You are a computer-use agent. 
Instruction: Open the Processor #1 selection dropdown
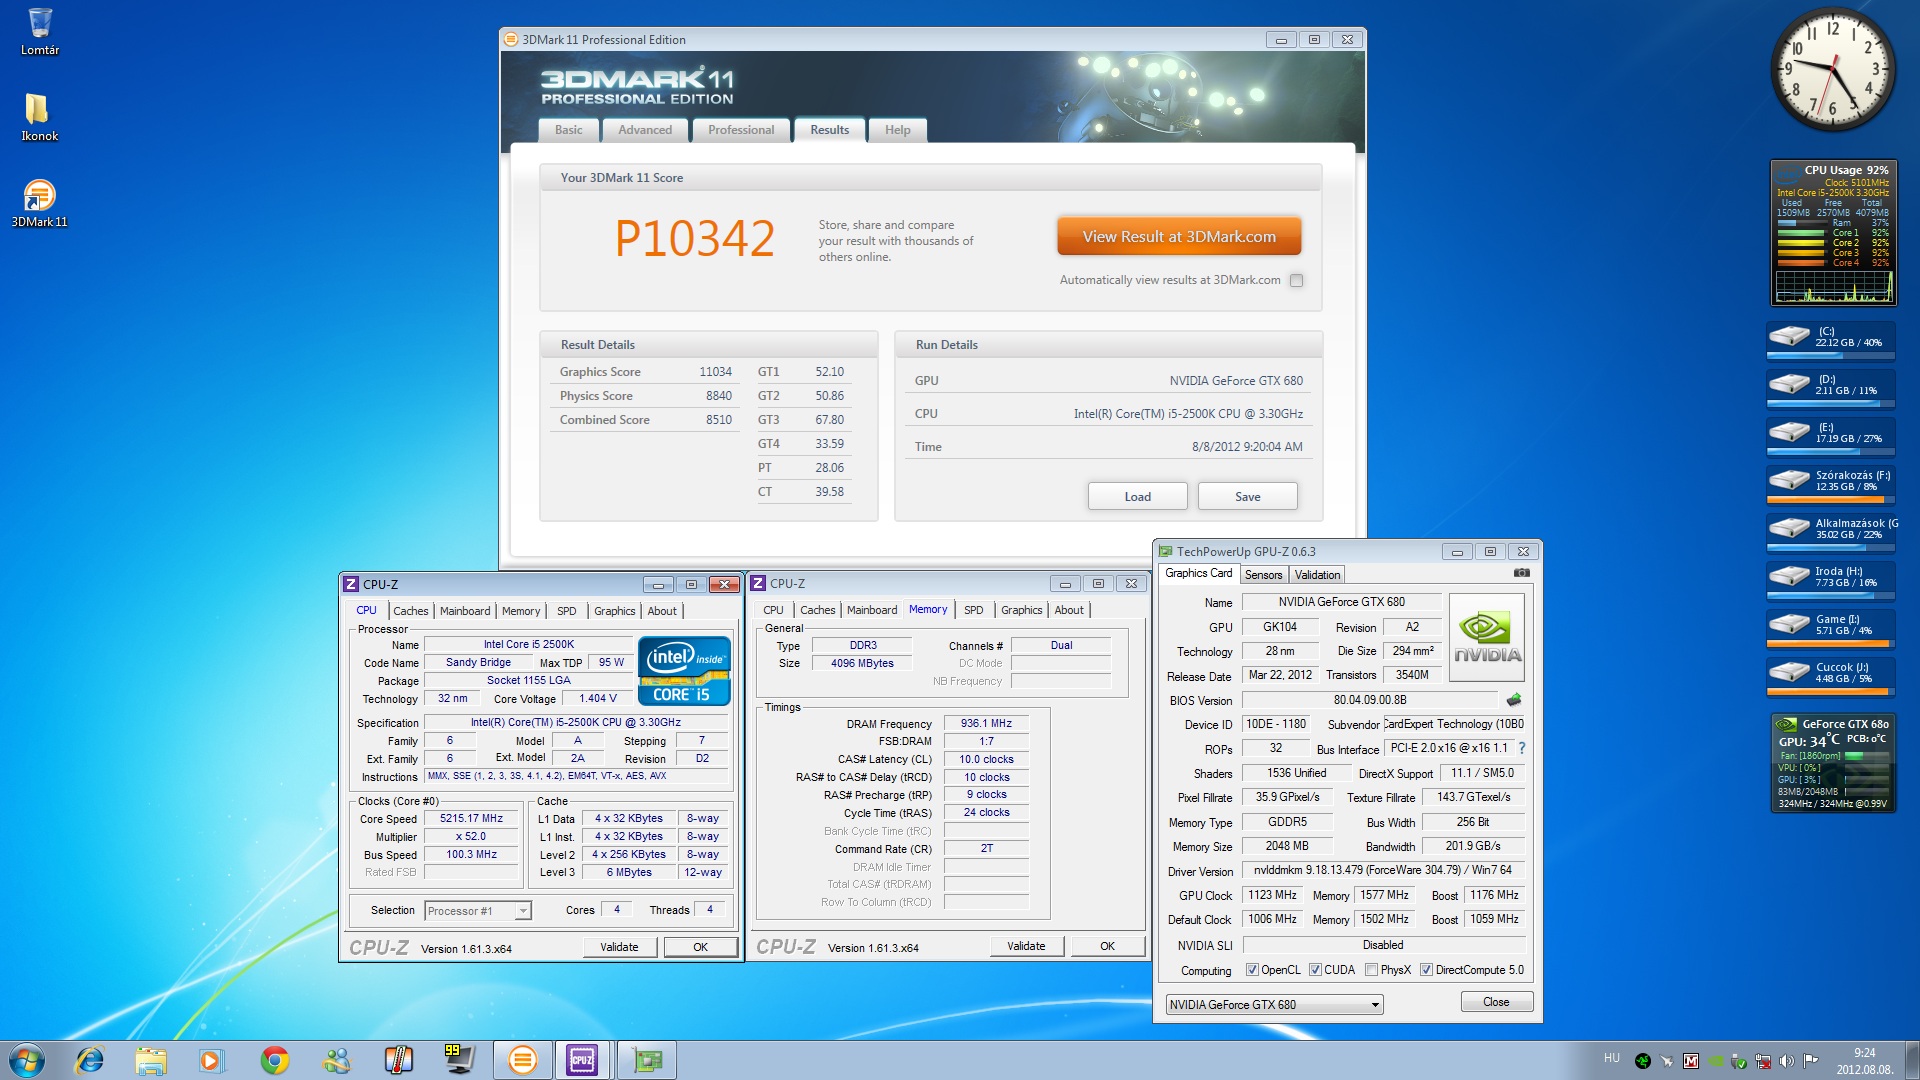(522, 911)
